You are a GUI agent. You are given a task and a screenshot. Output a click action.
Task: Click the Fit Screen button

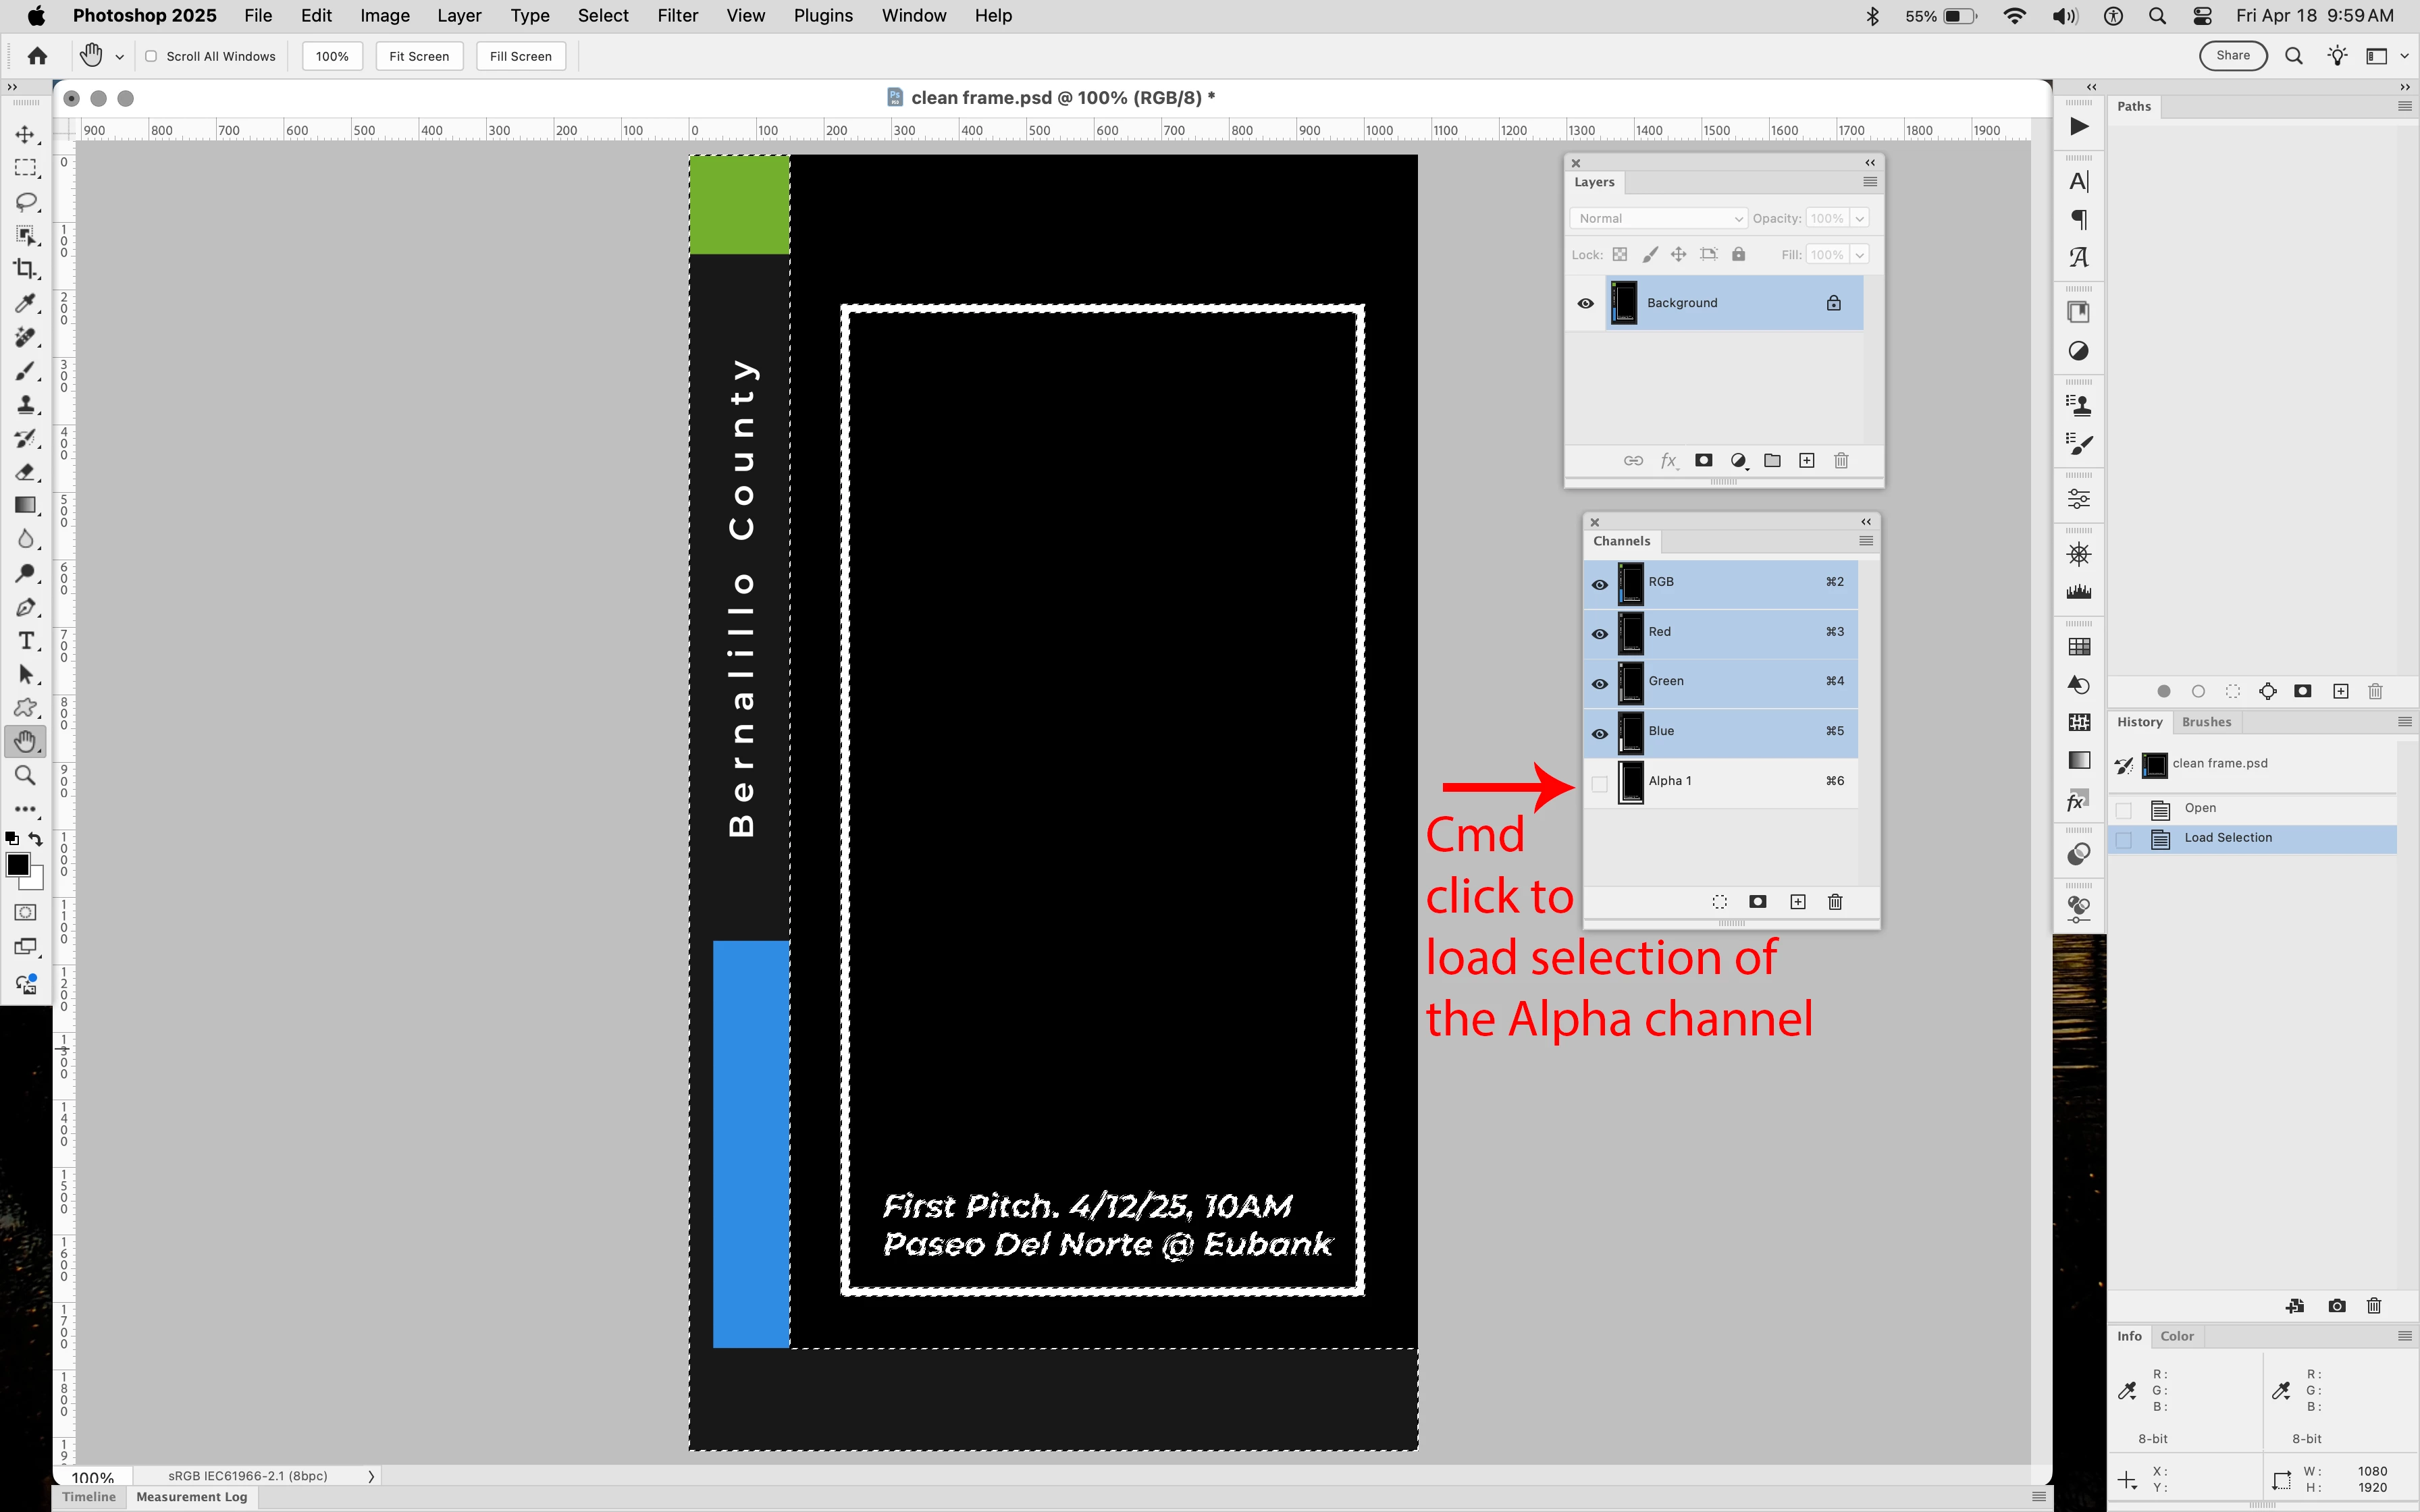point(419,57)
